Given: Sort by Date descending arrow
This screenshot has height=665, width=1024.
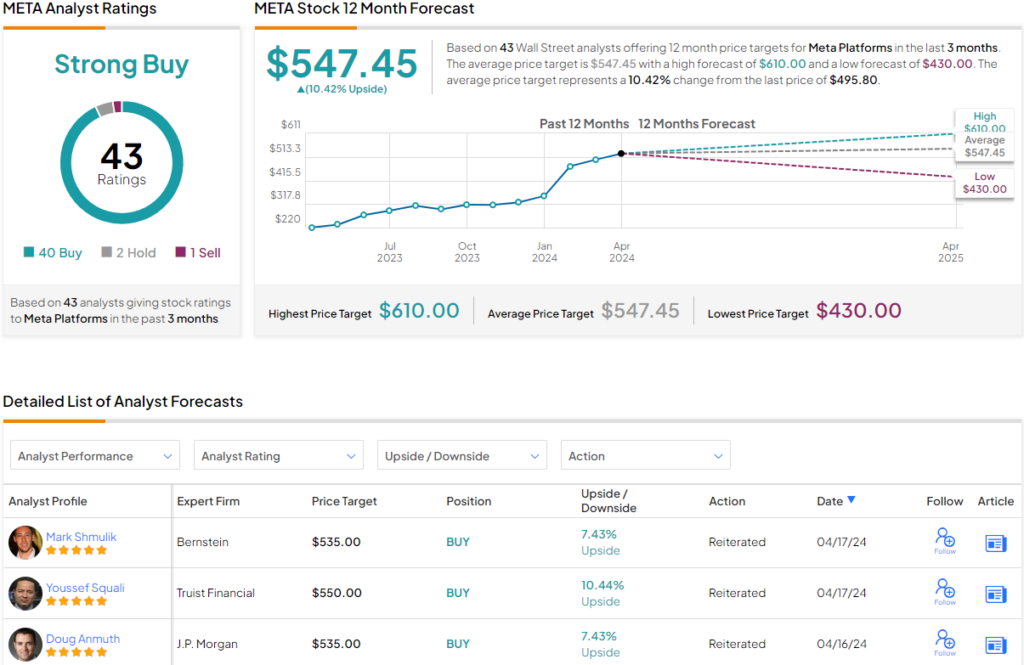Looking at the screenshot, I should (851, 500).
